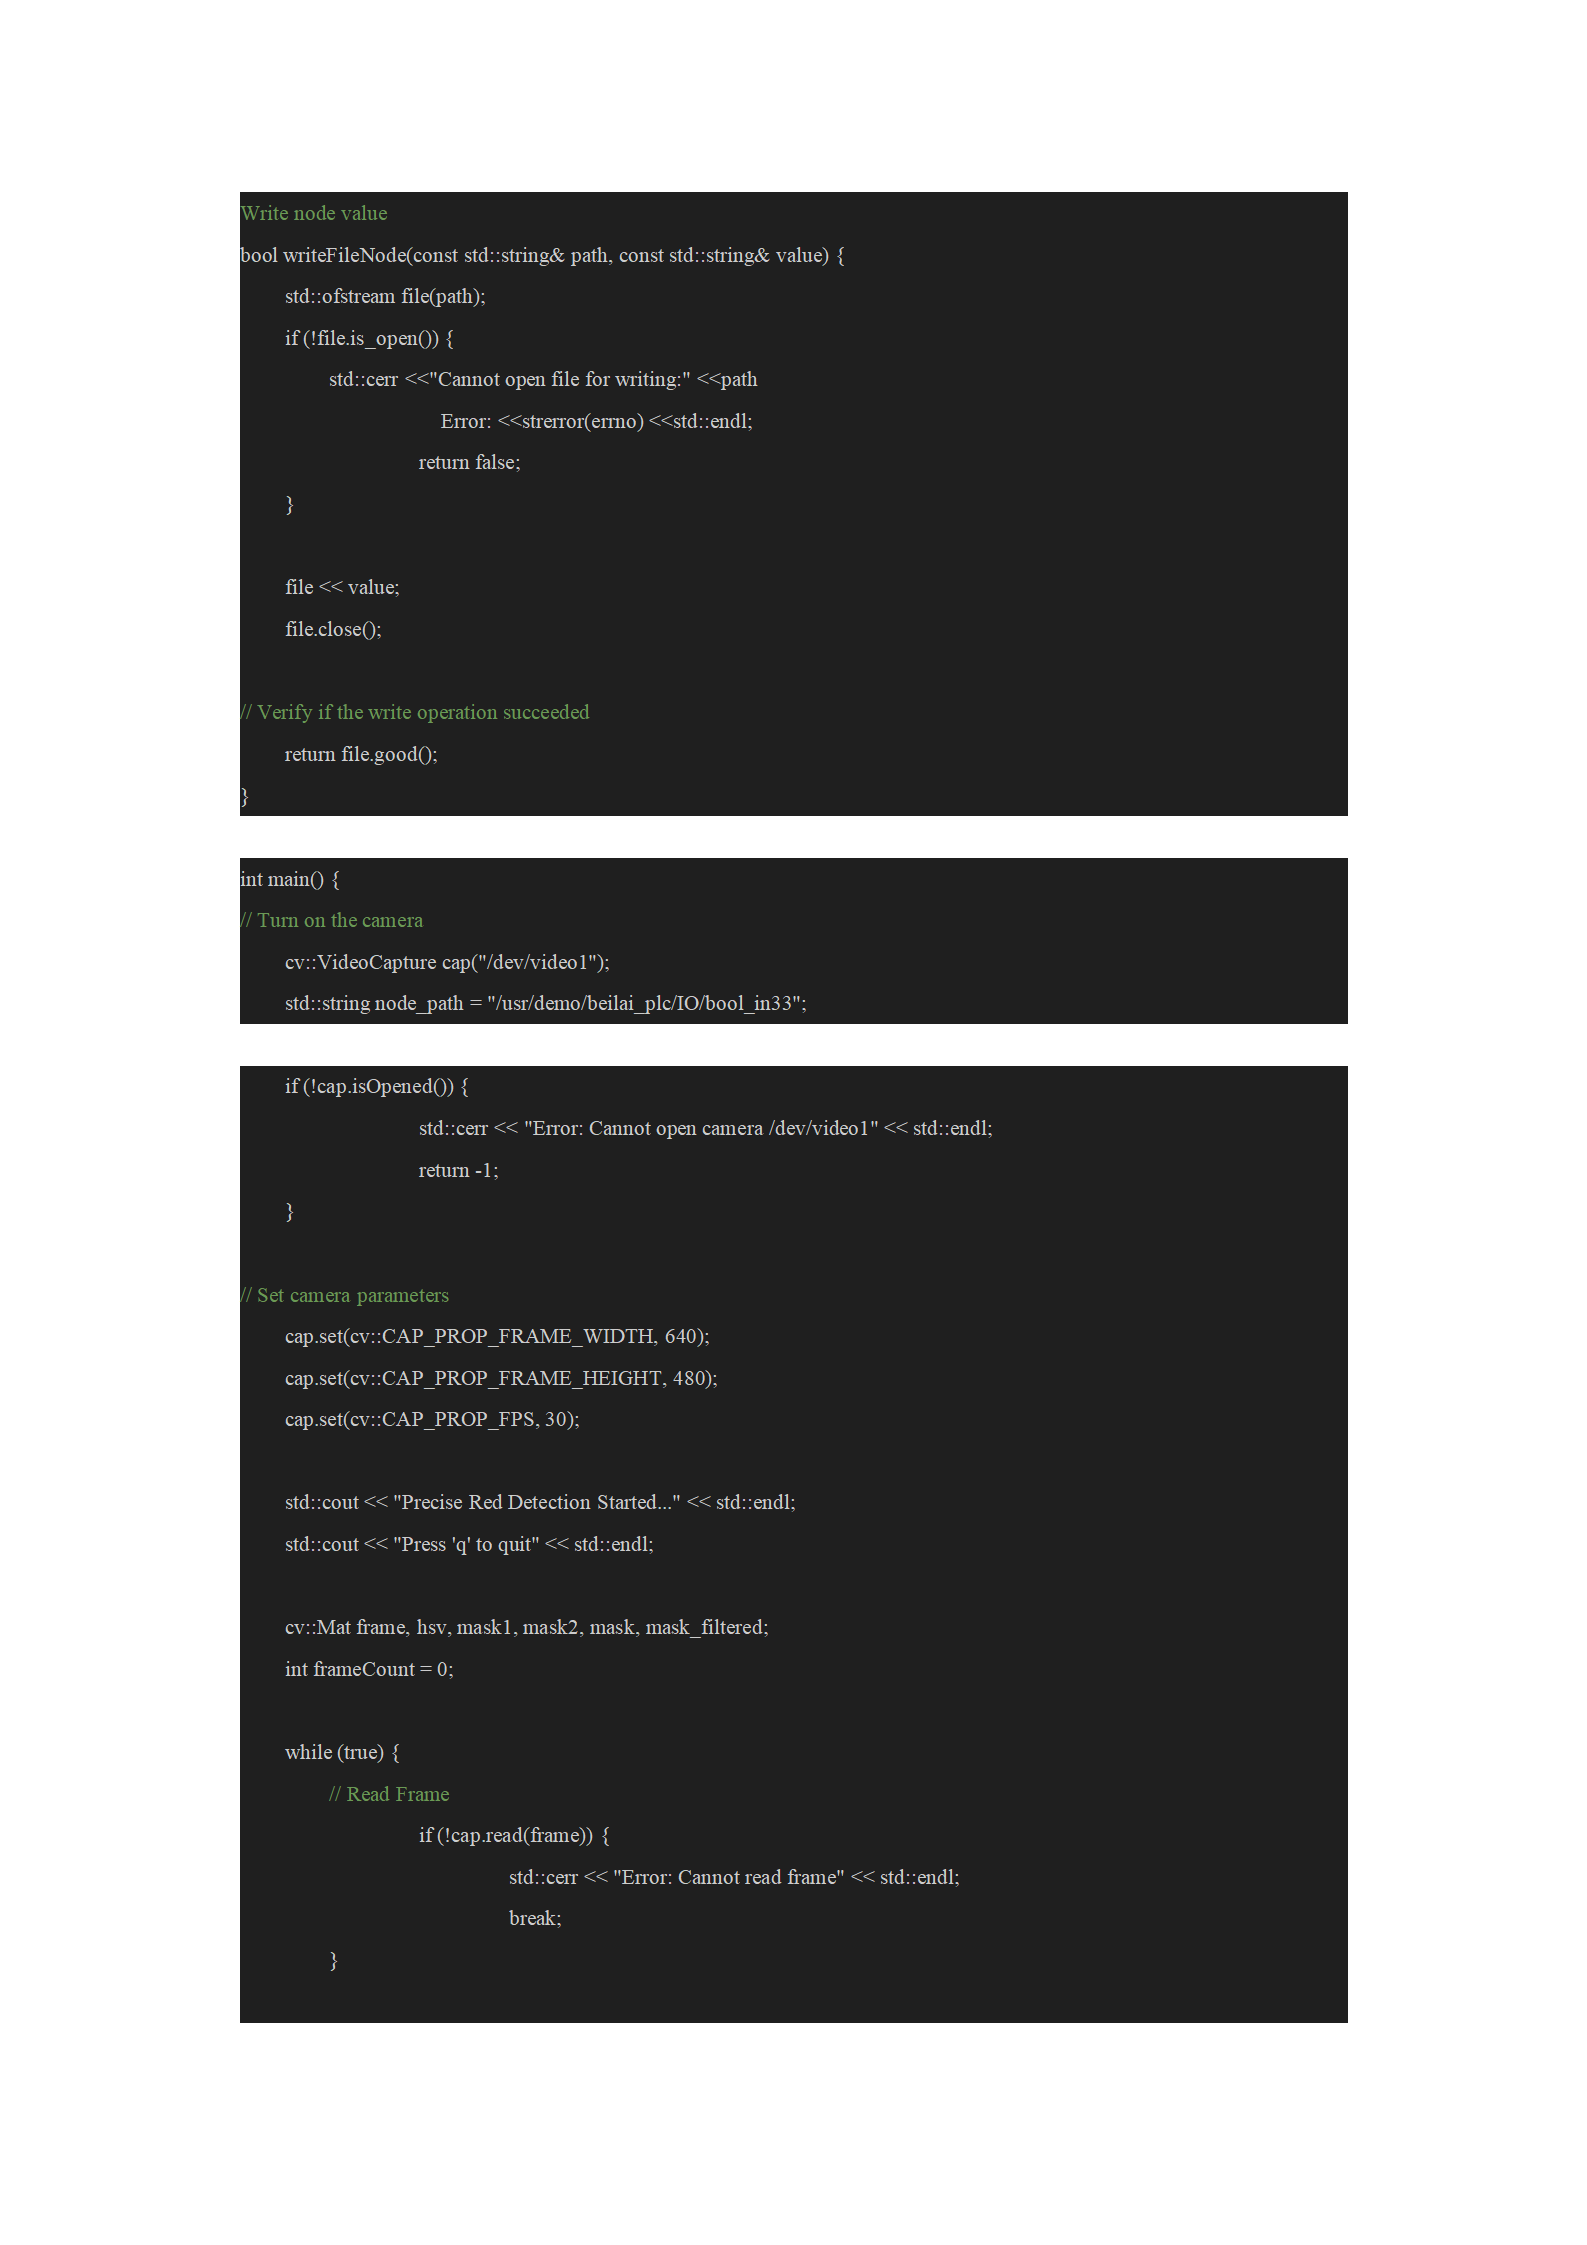The image size is (1587, 2245).
Task: Click the "Precise Red Detection Started" line
Action: pyautogui.click(x=540, y=1502)
